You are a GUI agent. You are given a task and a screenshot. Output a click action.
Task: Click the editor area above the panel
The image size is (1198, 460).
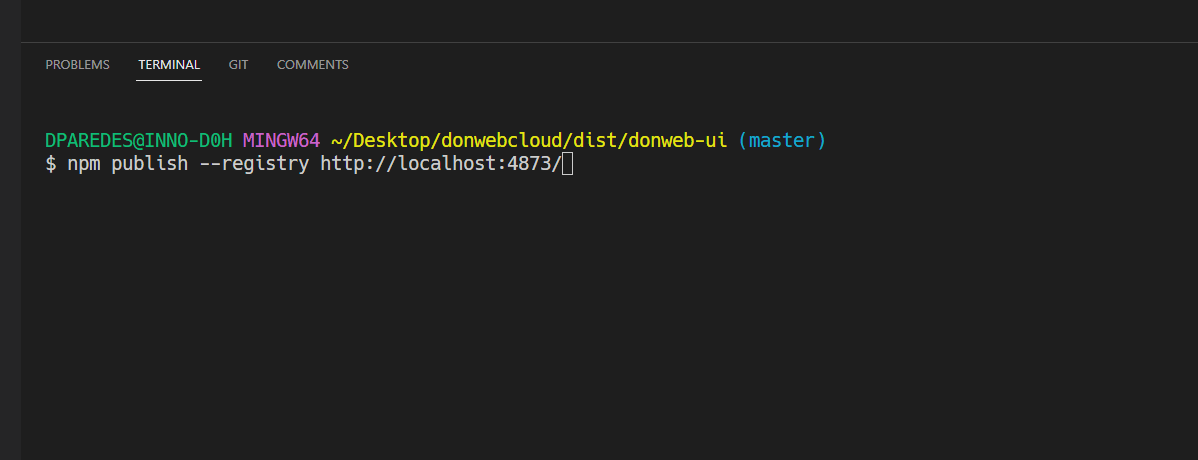(x=600, y=20)
